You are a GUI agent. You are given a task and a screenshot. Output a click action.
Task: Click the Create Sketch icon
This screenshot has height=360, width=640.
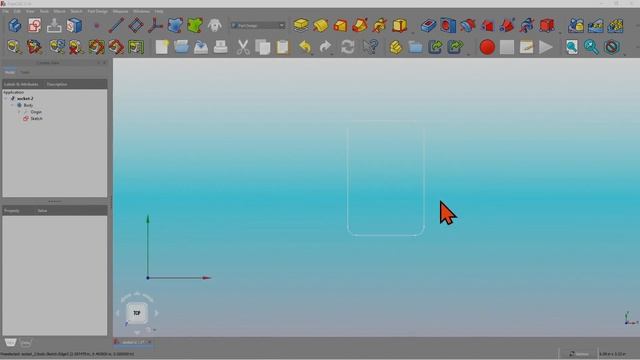point(35,25)
